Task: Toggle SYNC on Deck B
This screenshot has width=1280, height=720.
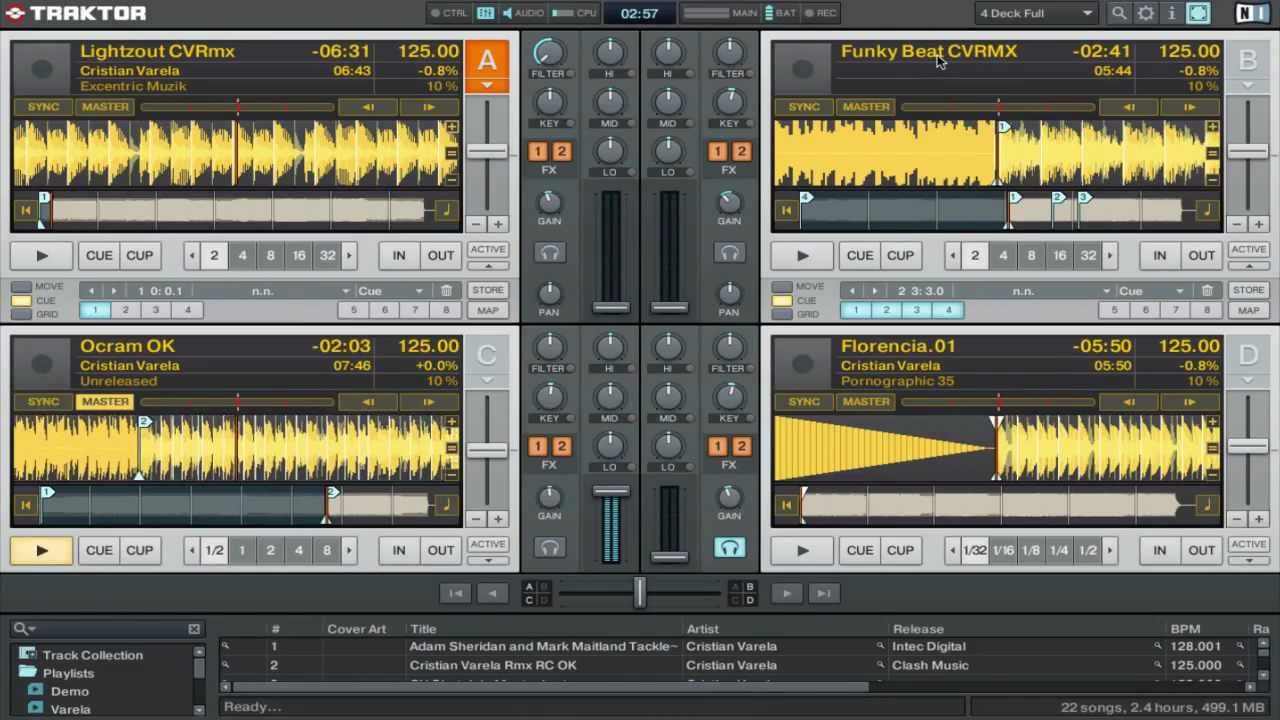Action: [804, 107]
